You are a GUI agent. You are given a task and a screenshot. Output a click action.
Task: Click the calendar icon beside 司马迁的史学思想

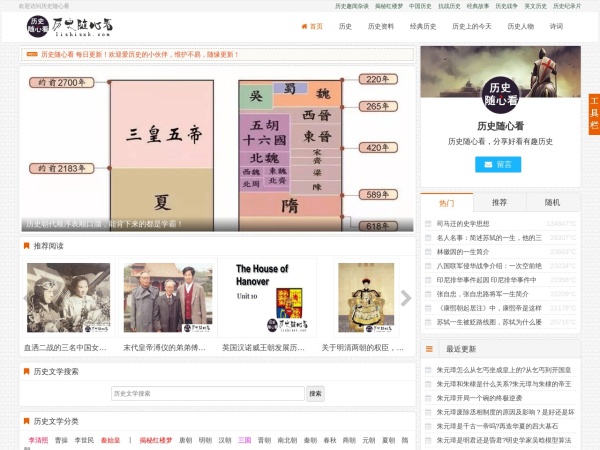[429, 223]
